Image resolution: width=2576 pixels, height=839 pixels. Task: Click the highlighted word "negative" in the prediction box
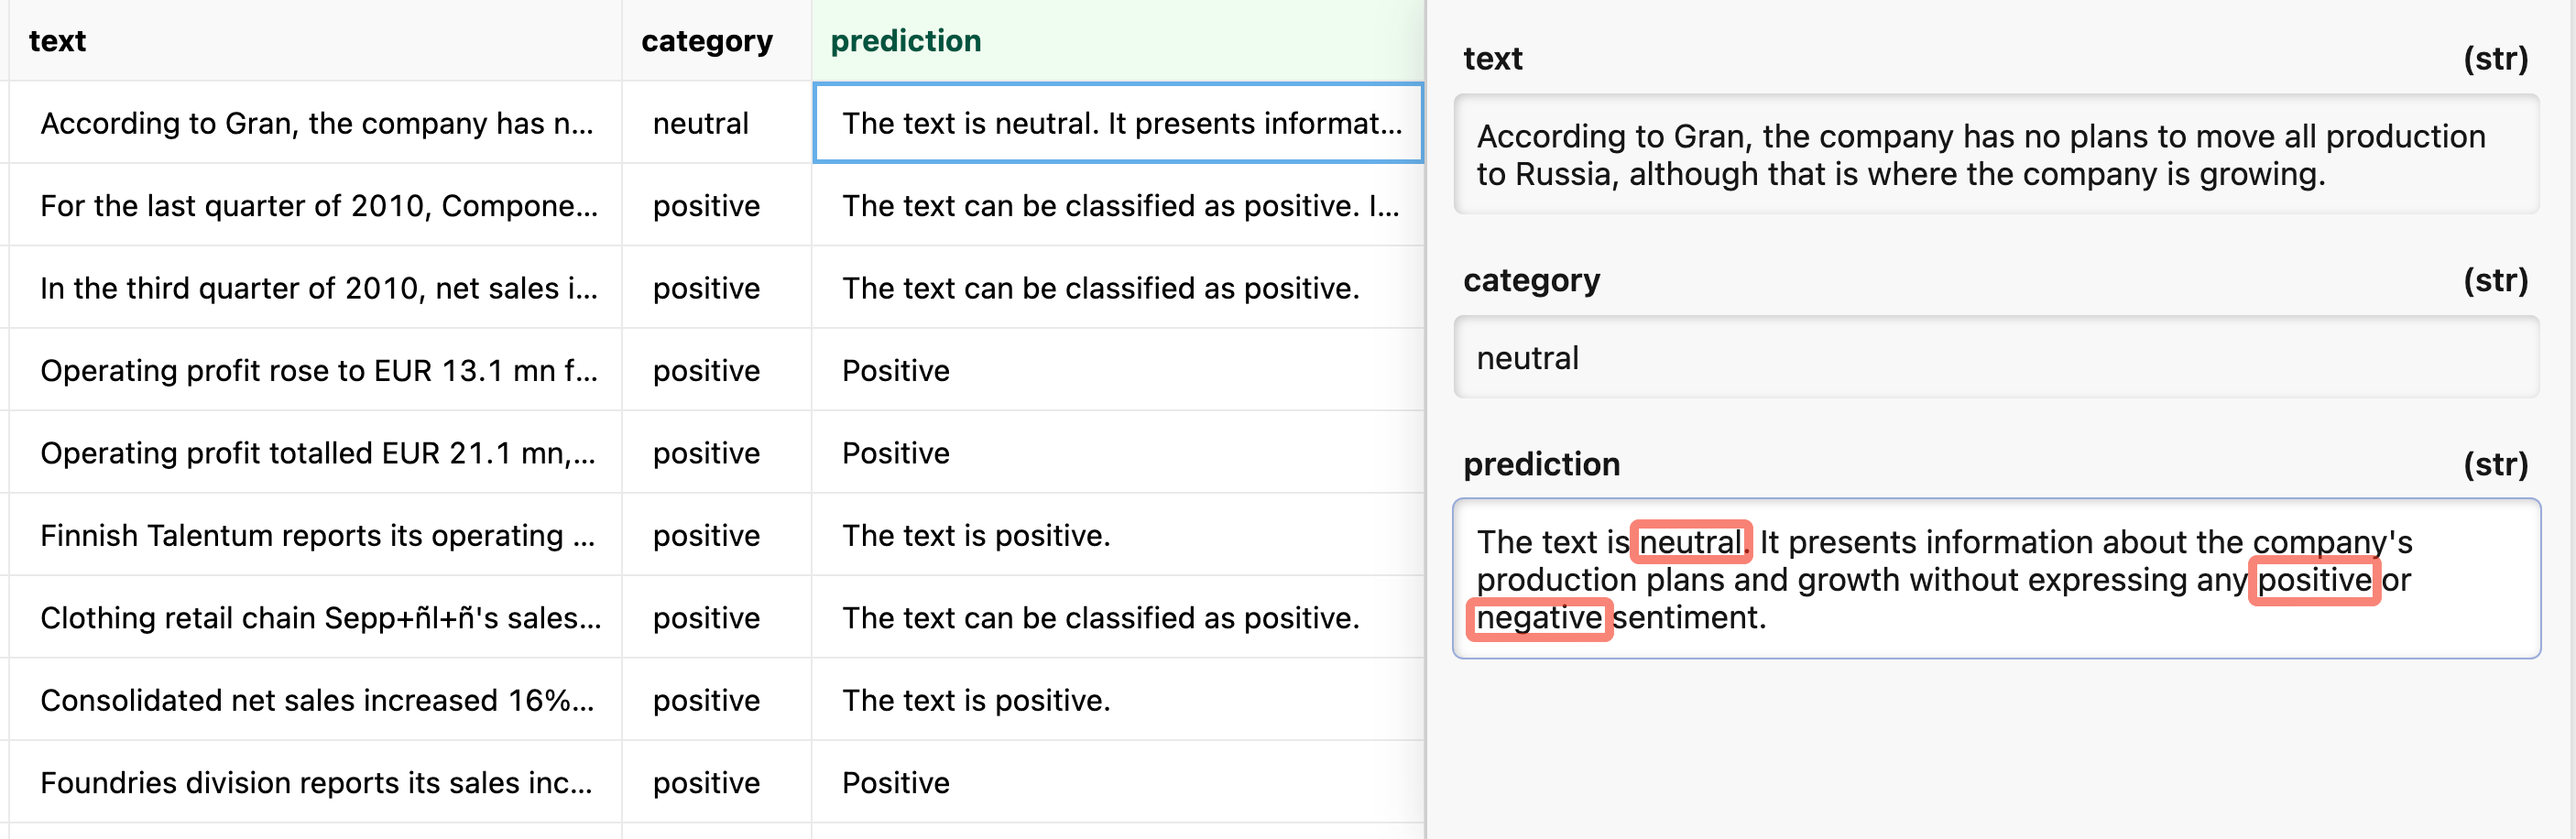pyautogui.click(x=1538, y=618)
